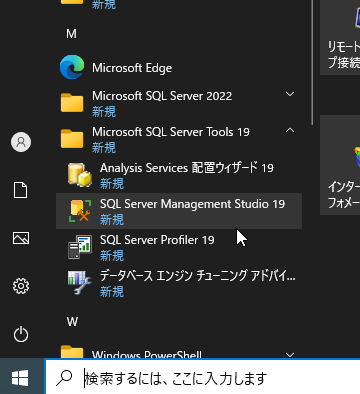The height and width of the screenshot is (394, 360).
Task: Open the Settings gear icon
Action: pos(21,286)
